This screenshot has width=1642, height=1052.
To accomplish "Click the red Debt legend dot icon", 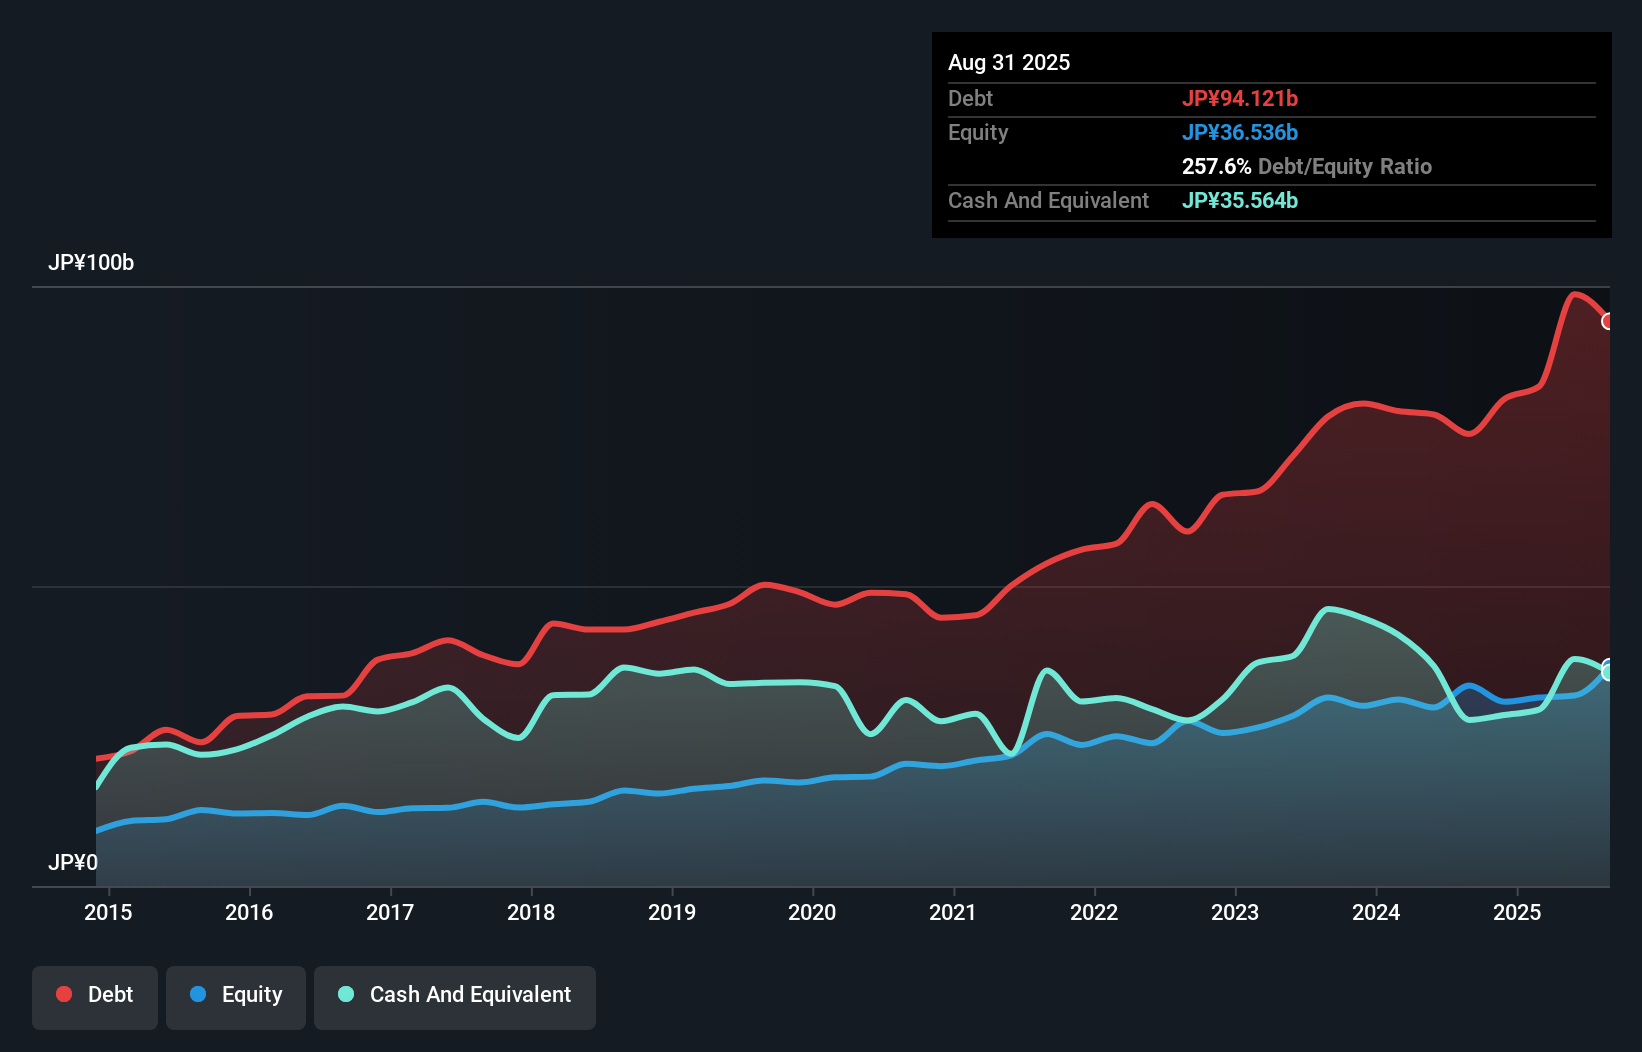I will coord(62,994).
